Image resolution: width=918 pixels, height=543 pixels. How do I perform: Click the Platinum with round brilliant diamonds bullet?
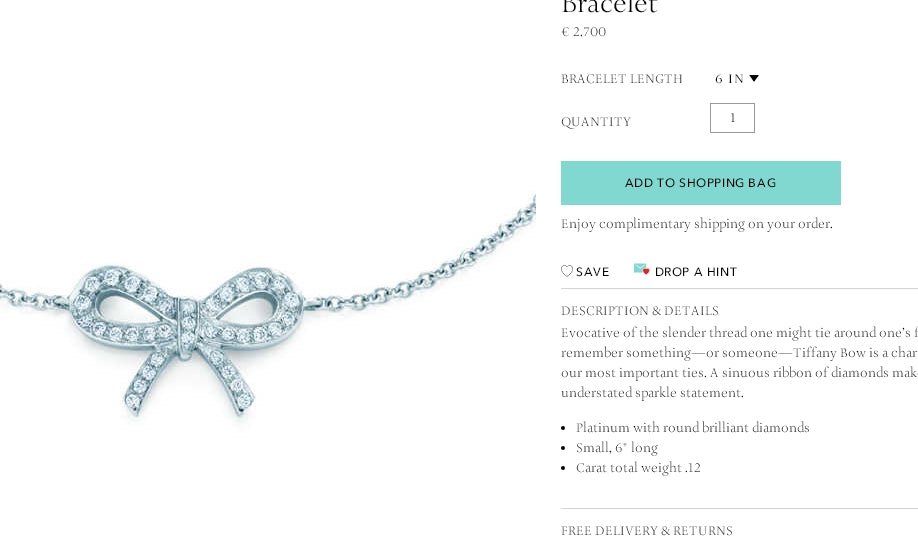693,428
